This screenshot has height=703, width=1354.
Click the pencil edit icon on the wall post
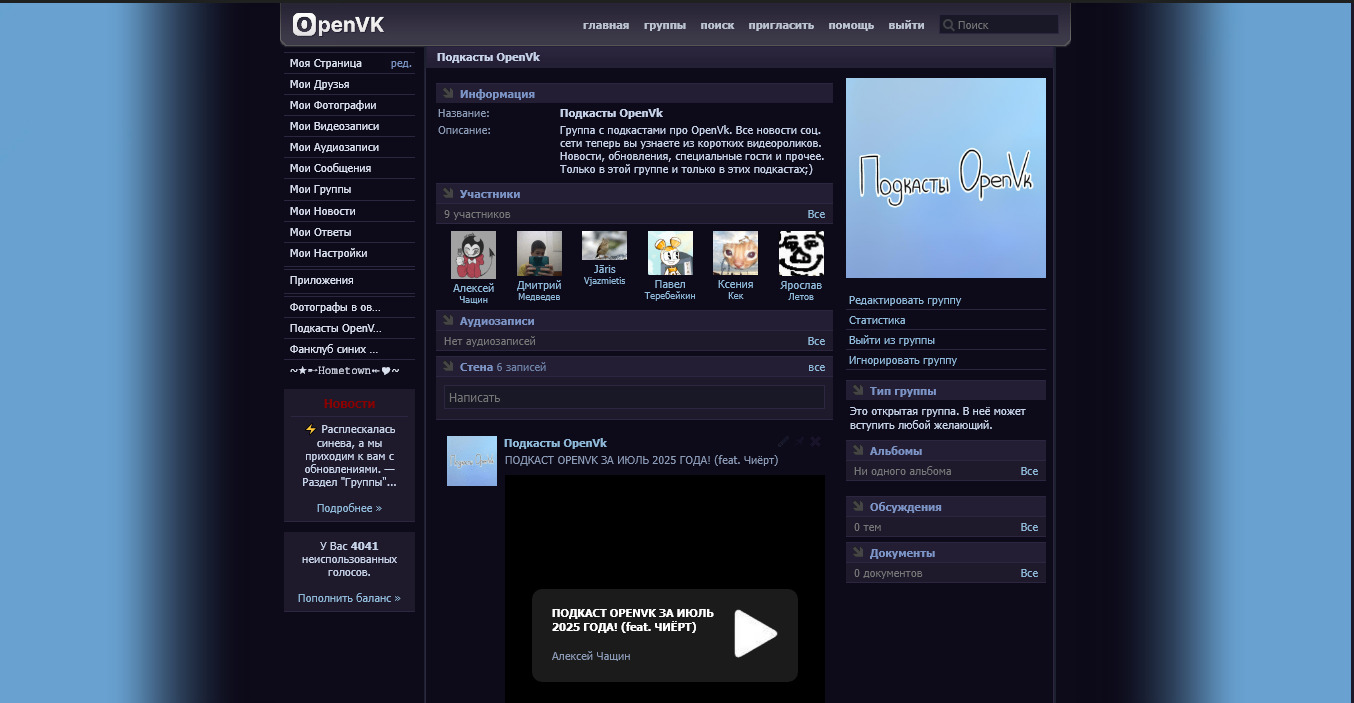(x=784, y=442)
